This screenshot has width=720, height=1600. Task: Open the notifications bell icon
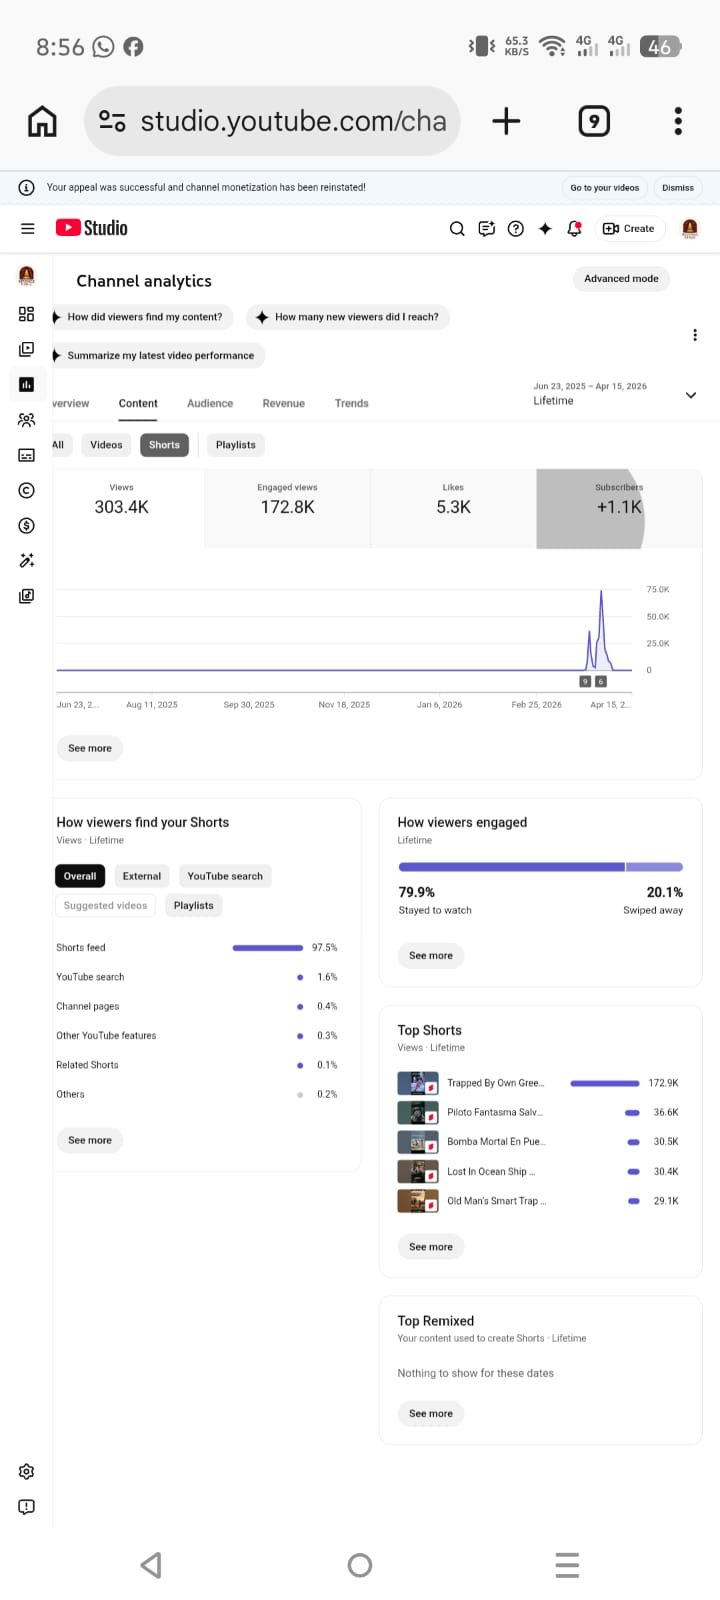click(x=574, y=229)
